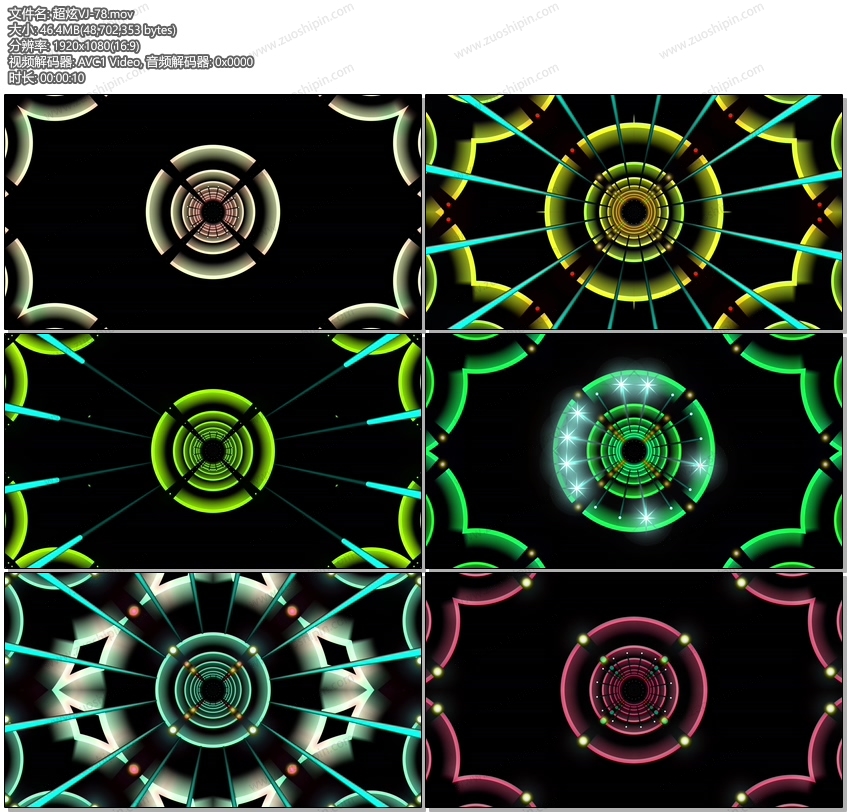Open the lime-green ring thumbnail
Screen dimensions: 848x812
(x=213, y=450)
